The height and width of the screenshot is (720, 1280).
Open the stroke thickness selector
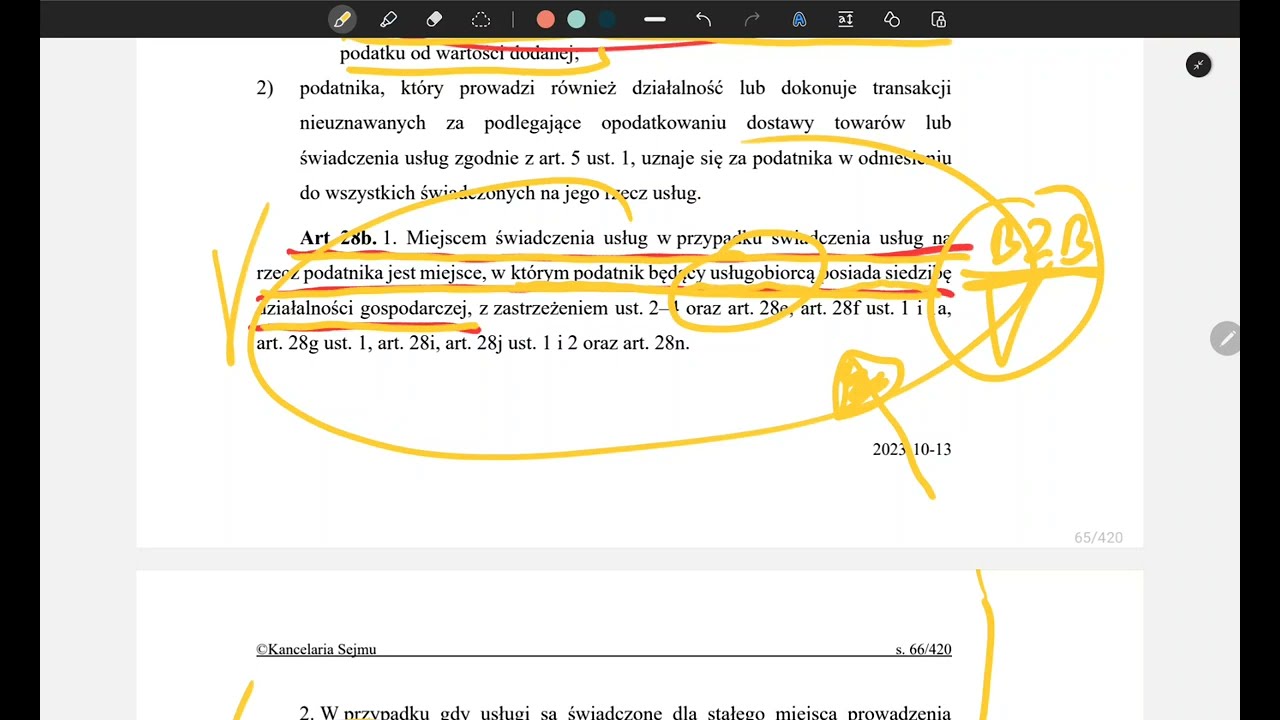click(655, 19)
